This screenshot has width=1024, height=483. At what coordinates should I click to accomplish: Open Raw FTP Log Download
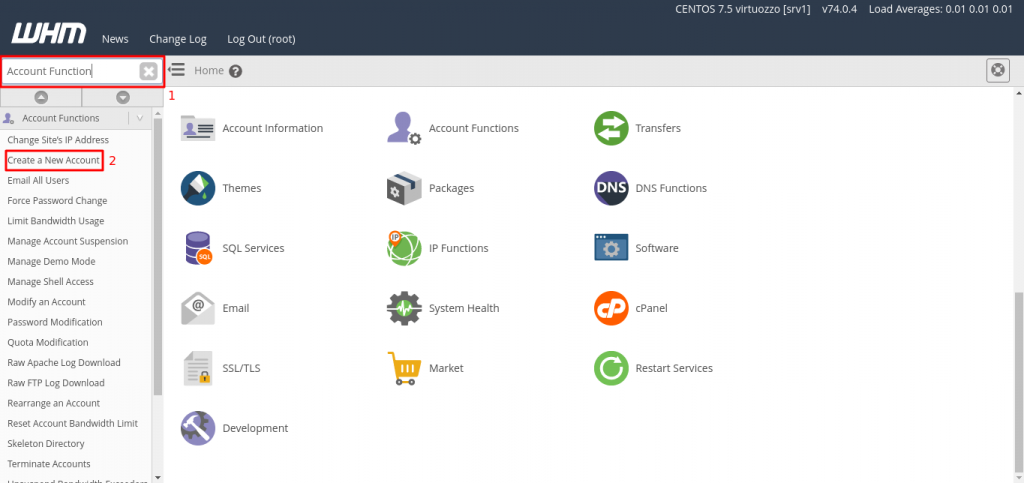tap(56, 382)
